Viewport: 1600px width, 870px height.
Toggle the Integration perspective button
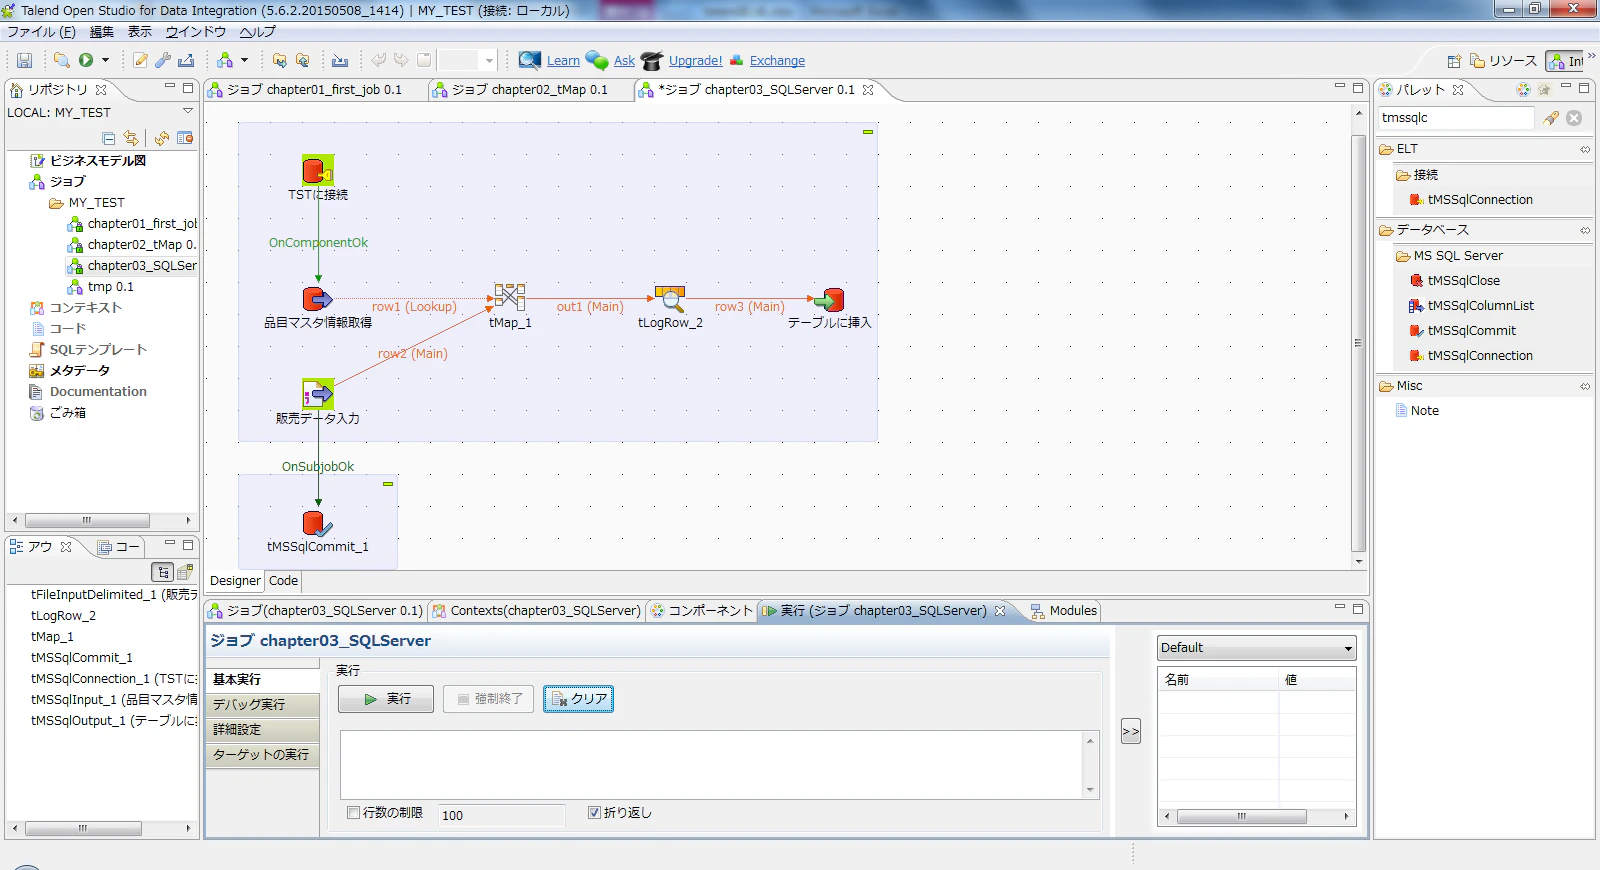(1565, 61)
